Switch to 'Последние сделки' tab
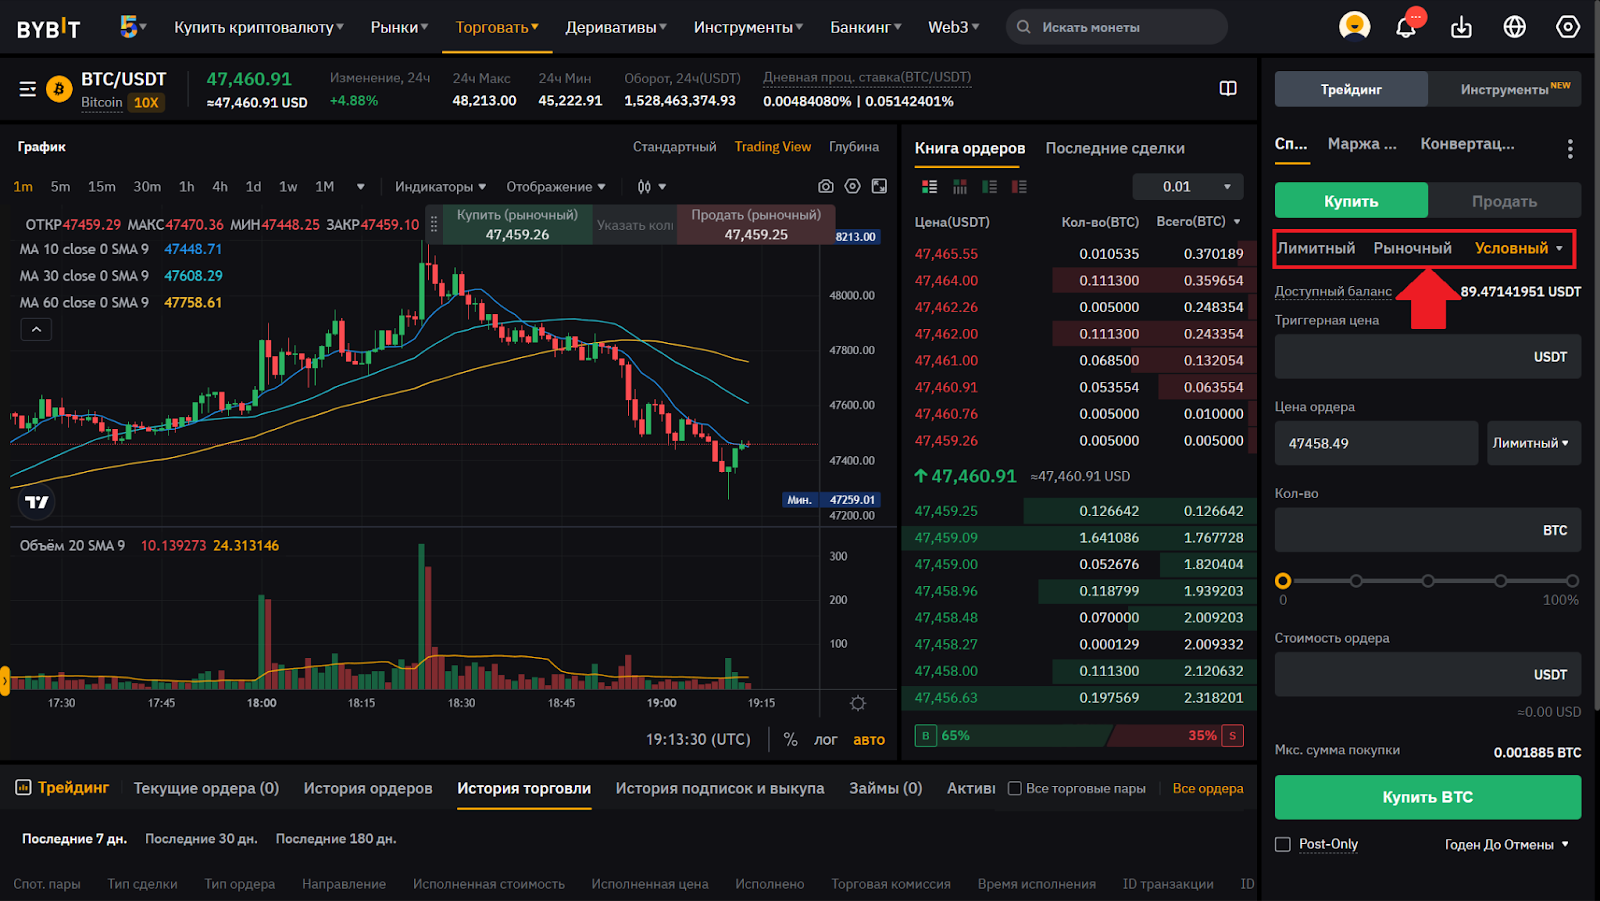 coord(1114,148)
